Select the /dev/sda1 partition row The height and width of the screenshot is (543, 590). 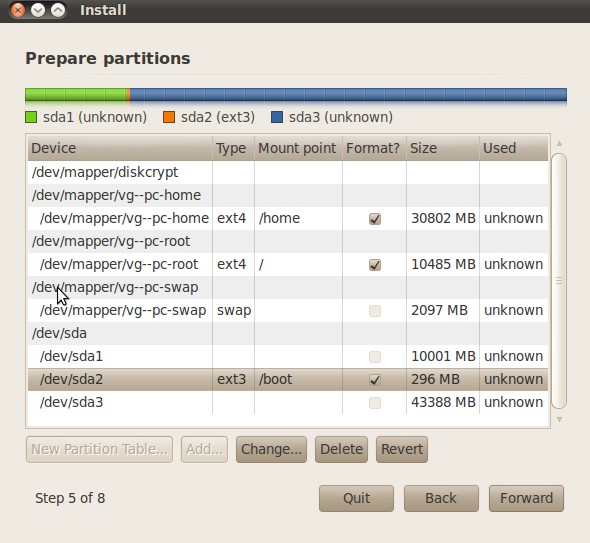point(288,356)
